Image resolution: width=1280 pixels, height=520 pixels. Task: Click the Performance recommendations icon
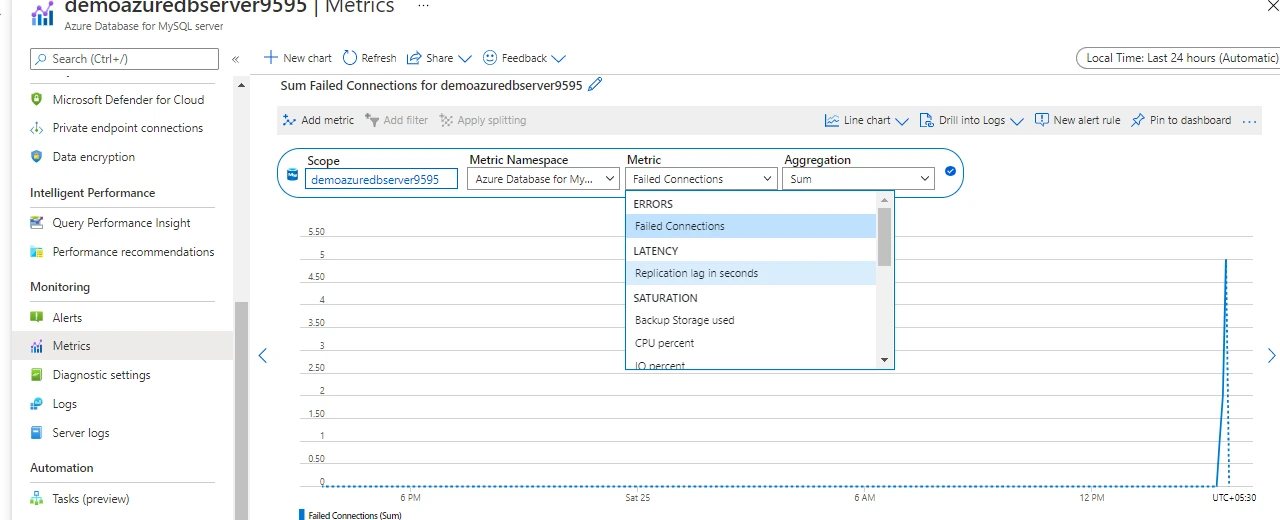click(x=37, y=252)
